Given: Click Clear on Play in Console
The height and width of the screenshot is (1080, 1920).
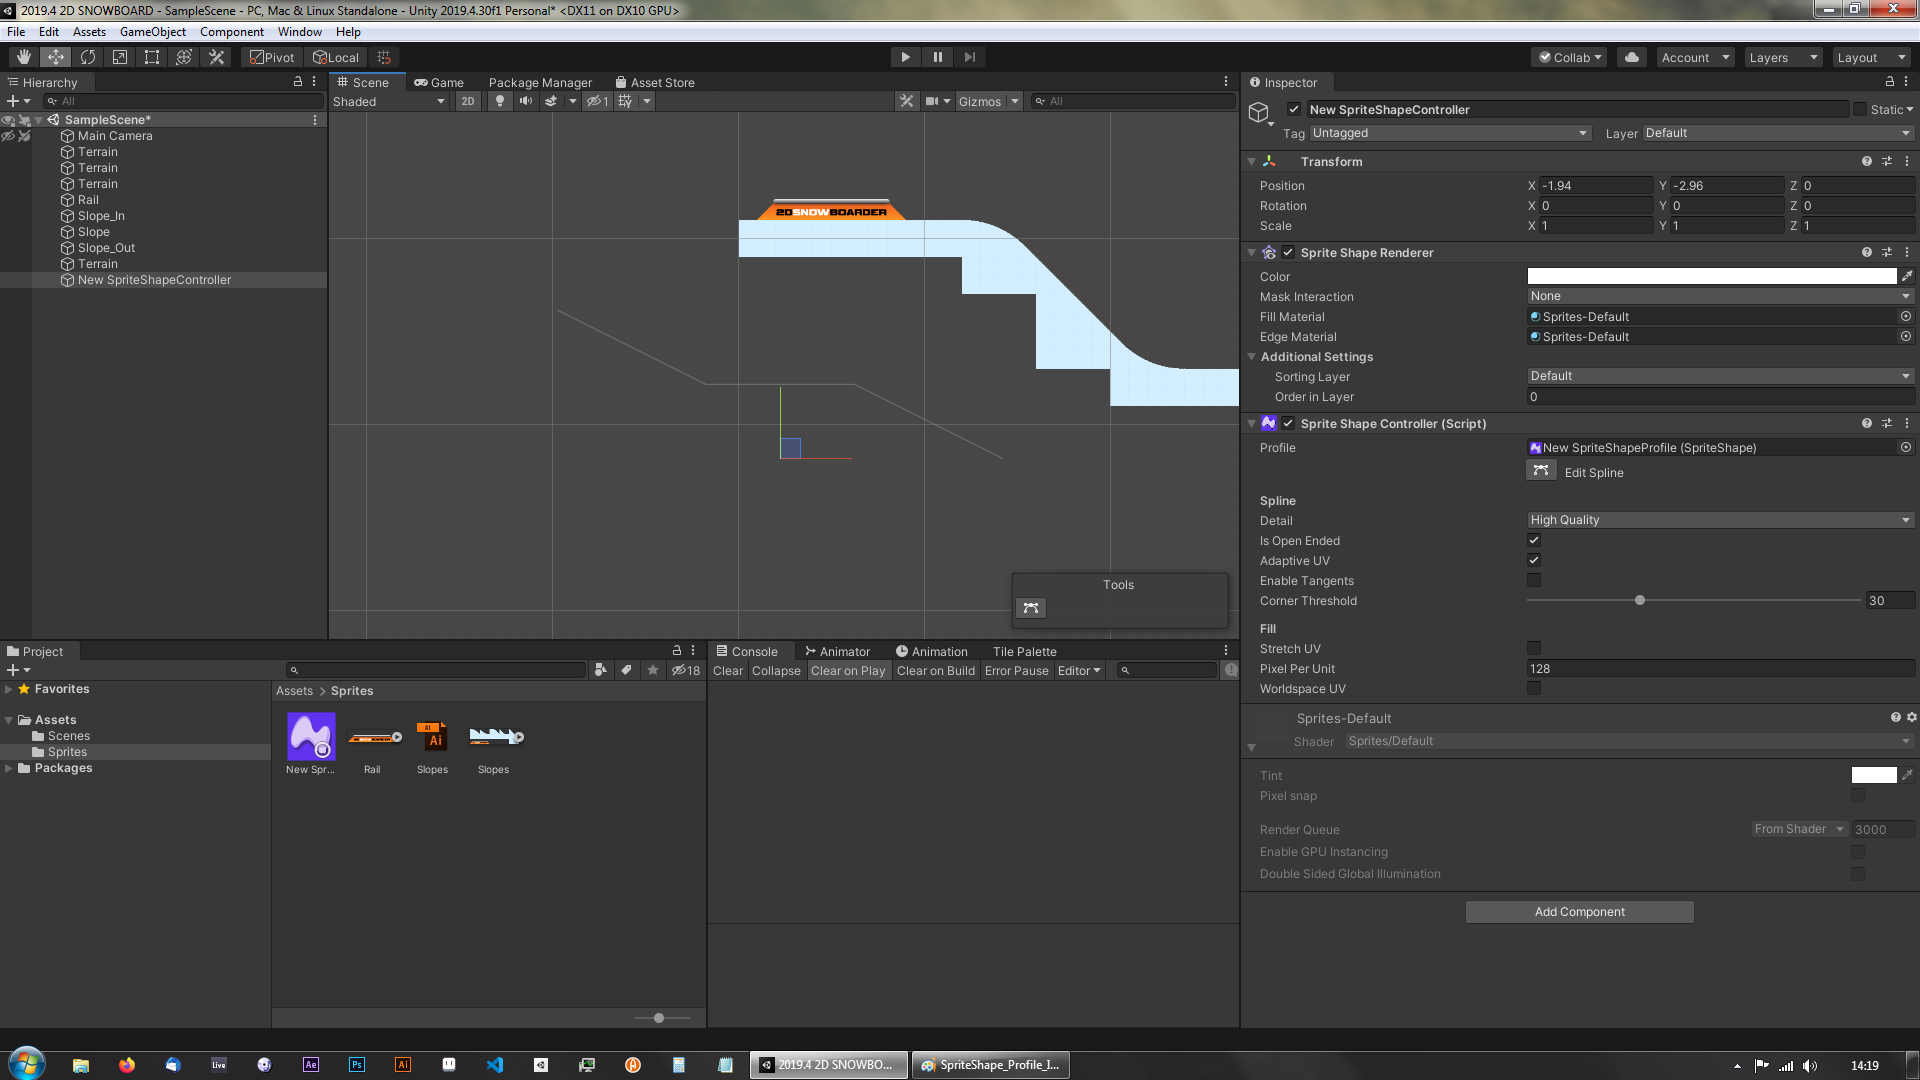Looking at the screenshot, I should pos(848,671).
